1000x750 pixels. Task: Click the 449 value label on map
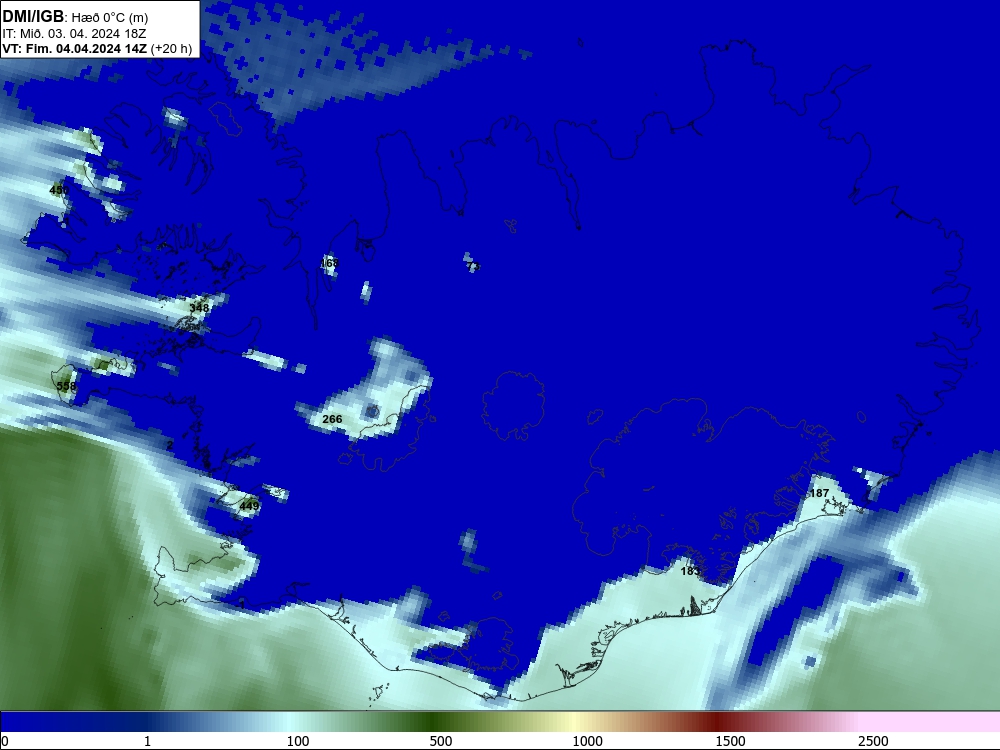[249, 506]
